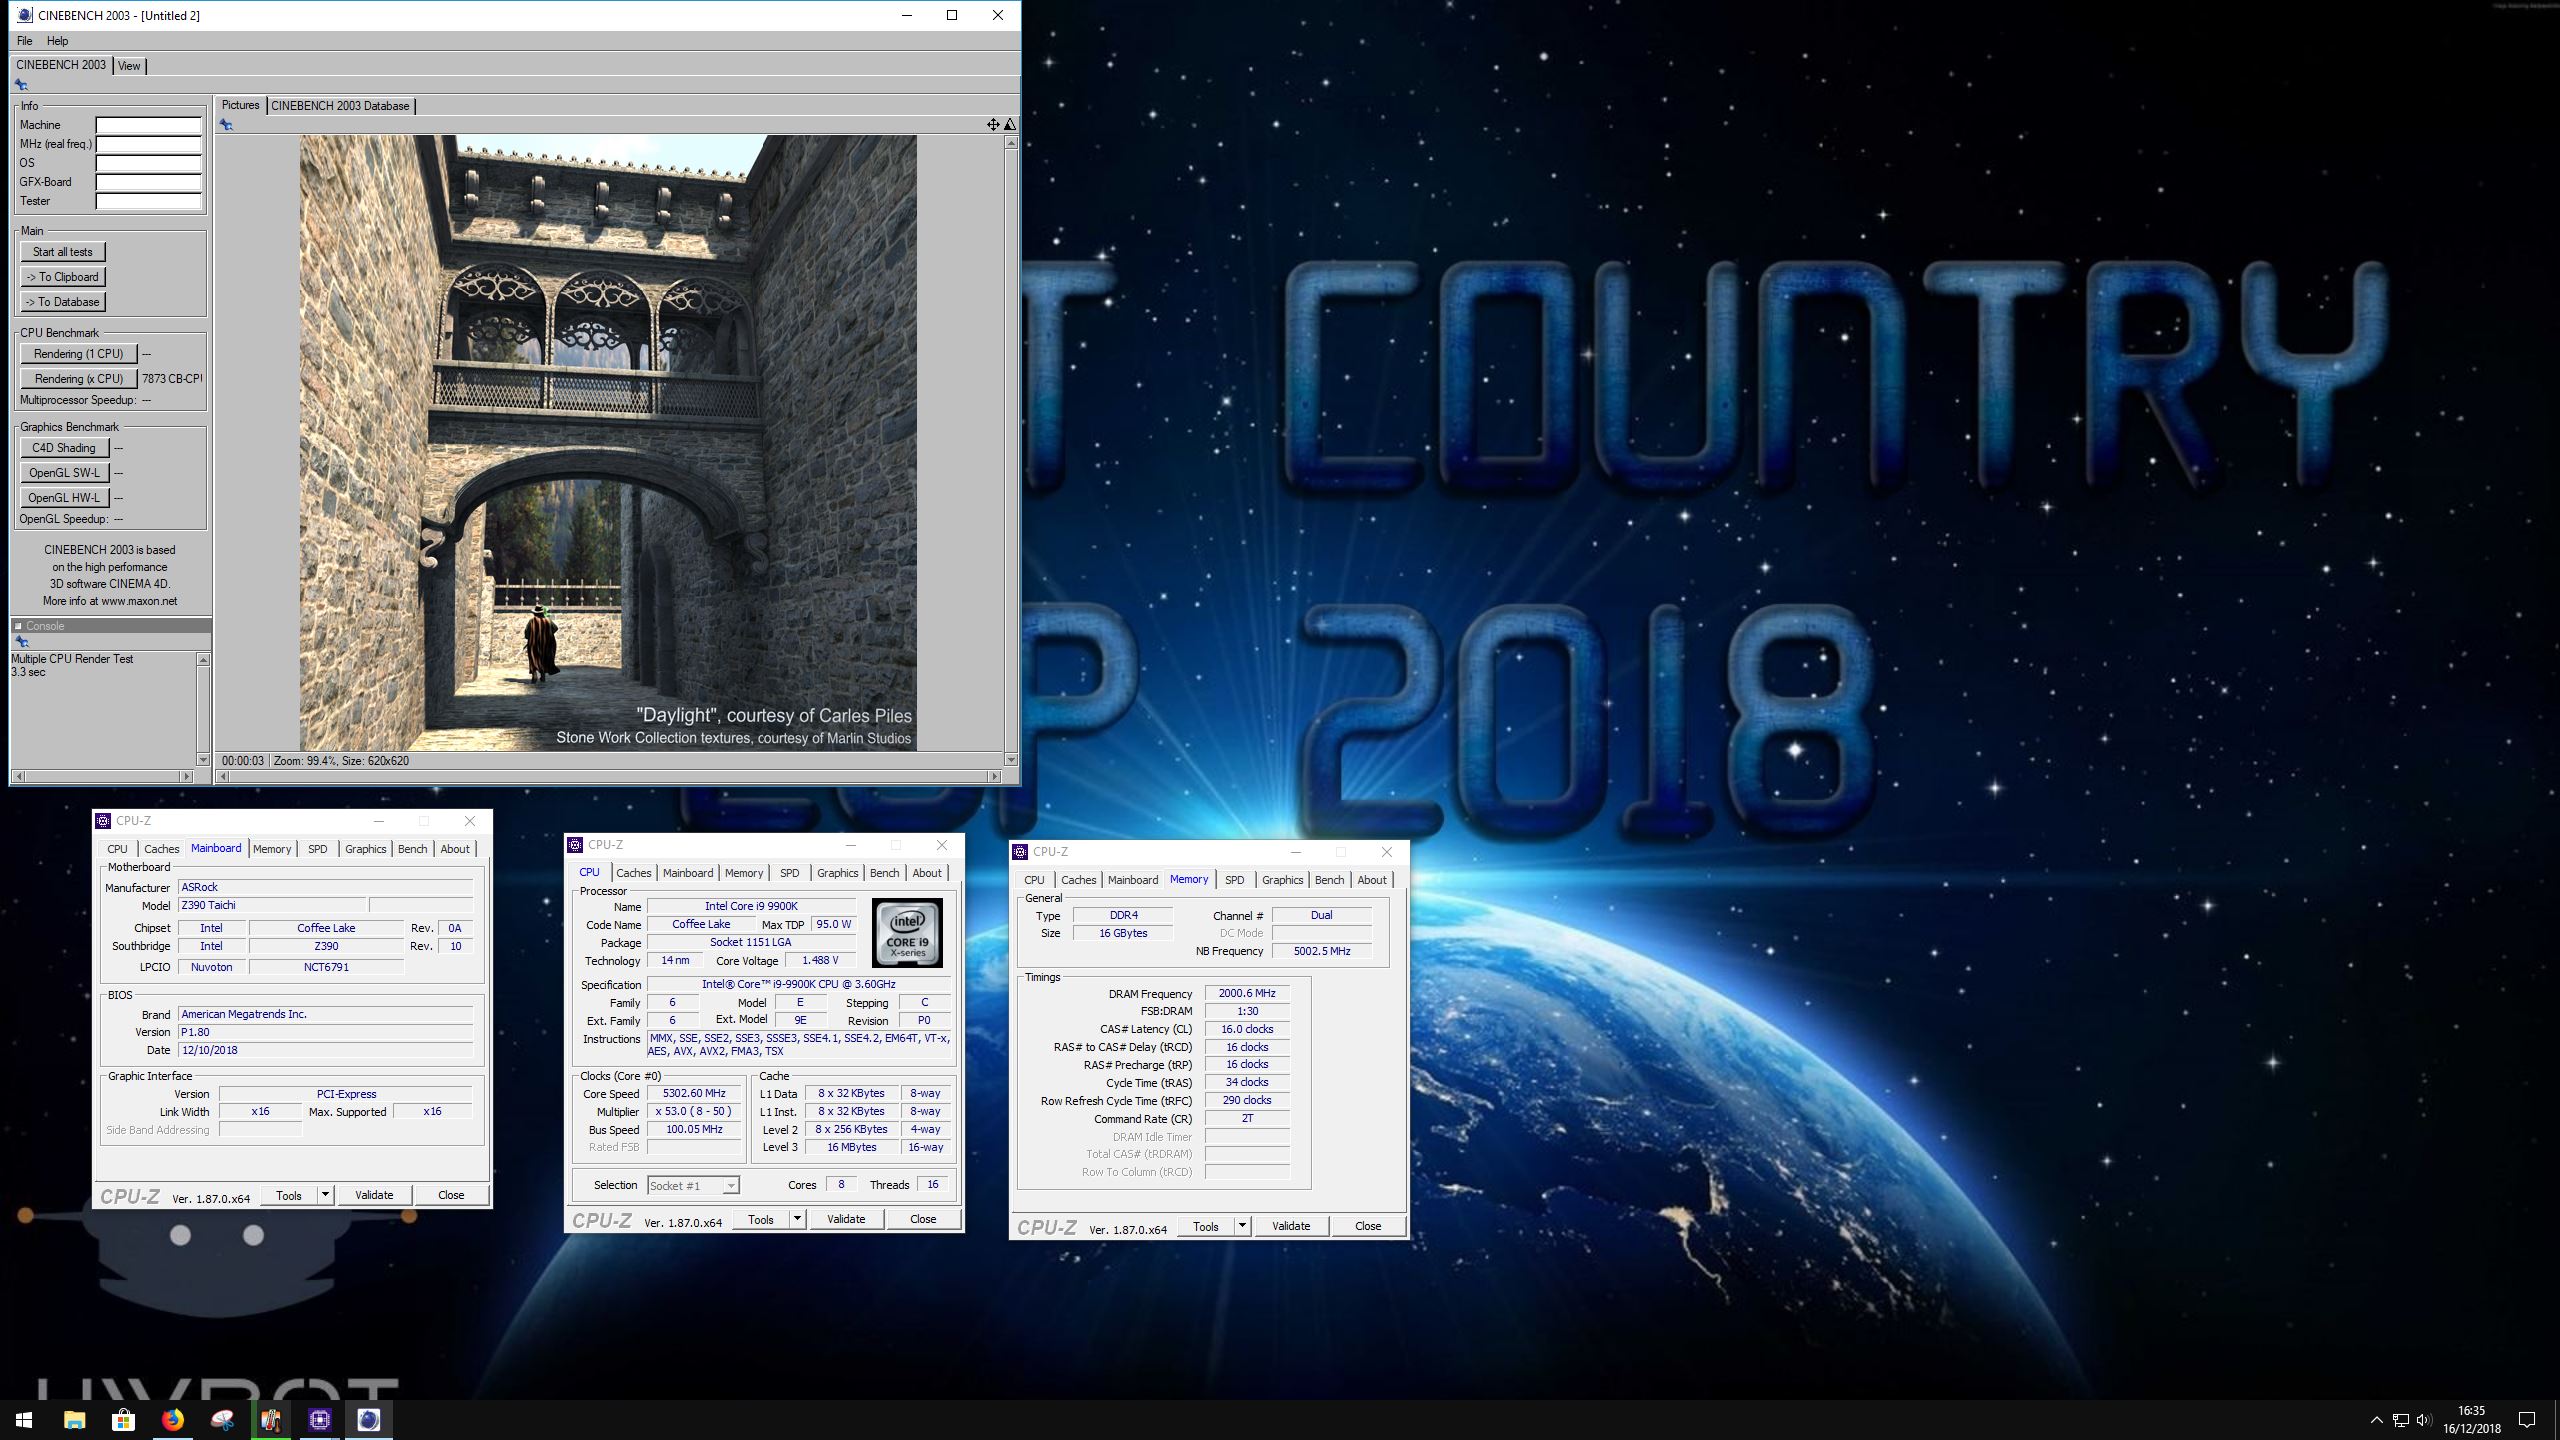Open the Action Center notifications icon
This screenshot has height=1440, width=2560.
tap(2527, 1420)
